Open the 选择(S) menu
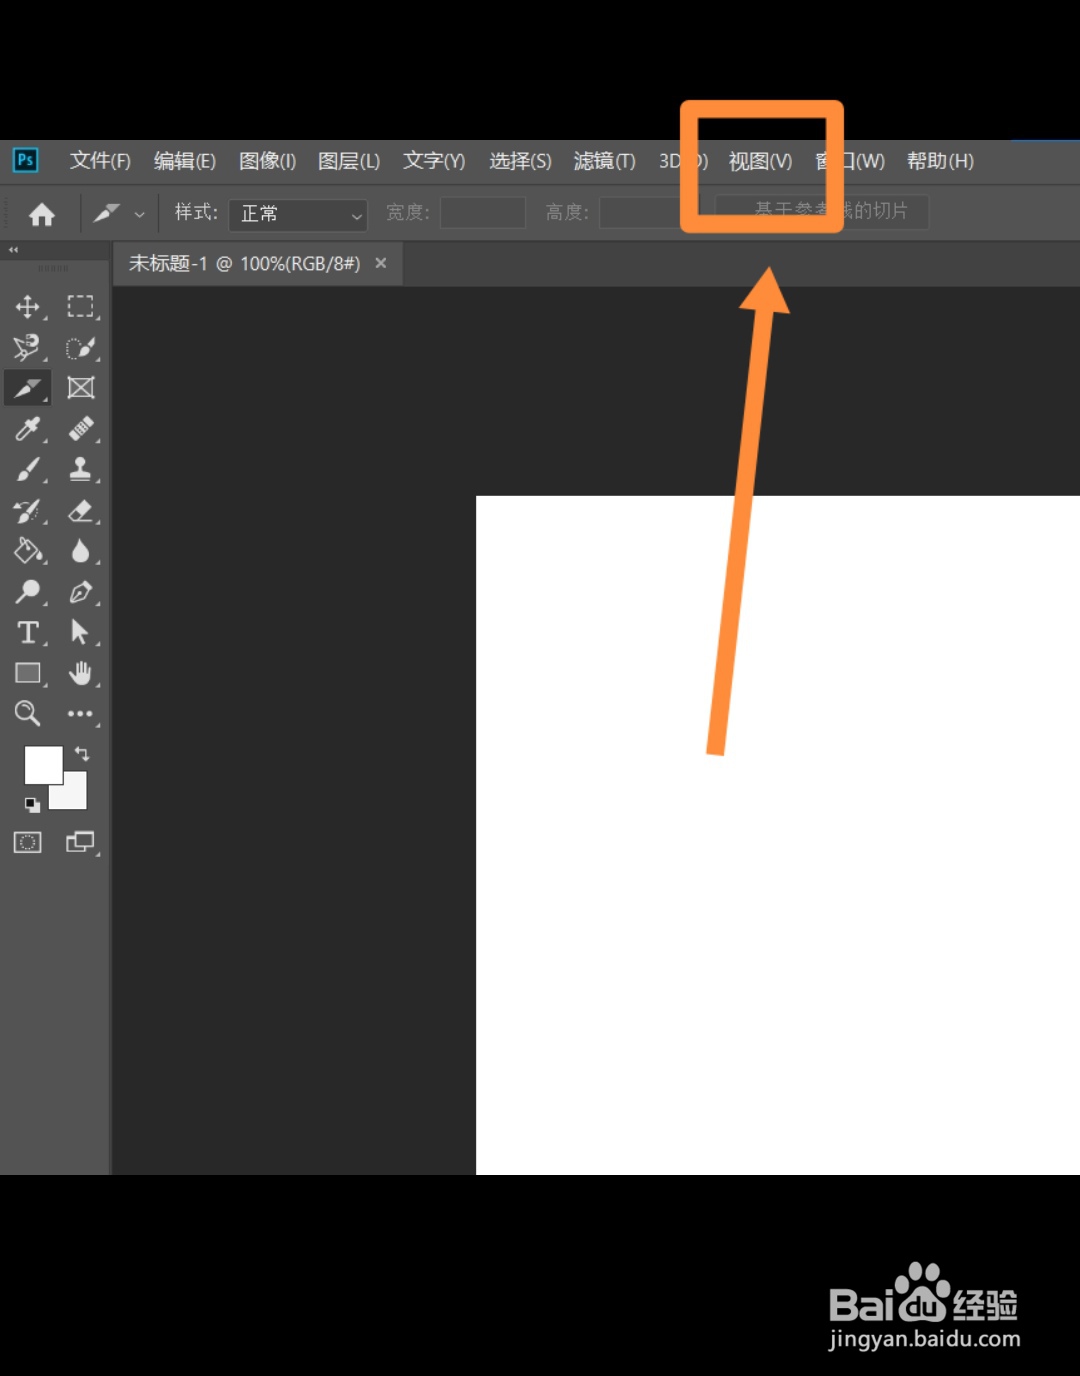 pyautogui.click(x=520, y=161)
